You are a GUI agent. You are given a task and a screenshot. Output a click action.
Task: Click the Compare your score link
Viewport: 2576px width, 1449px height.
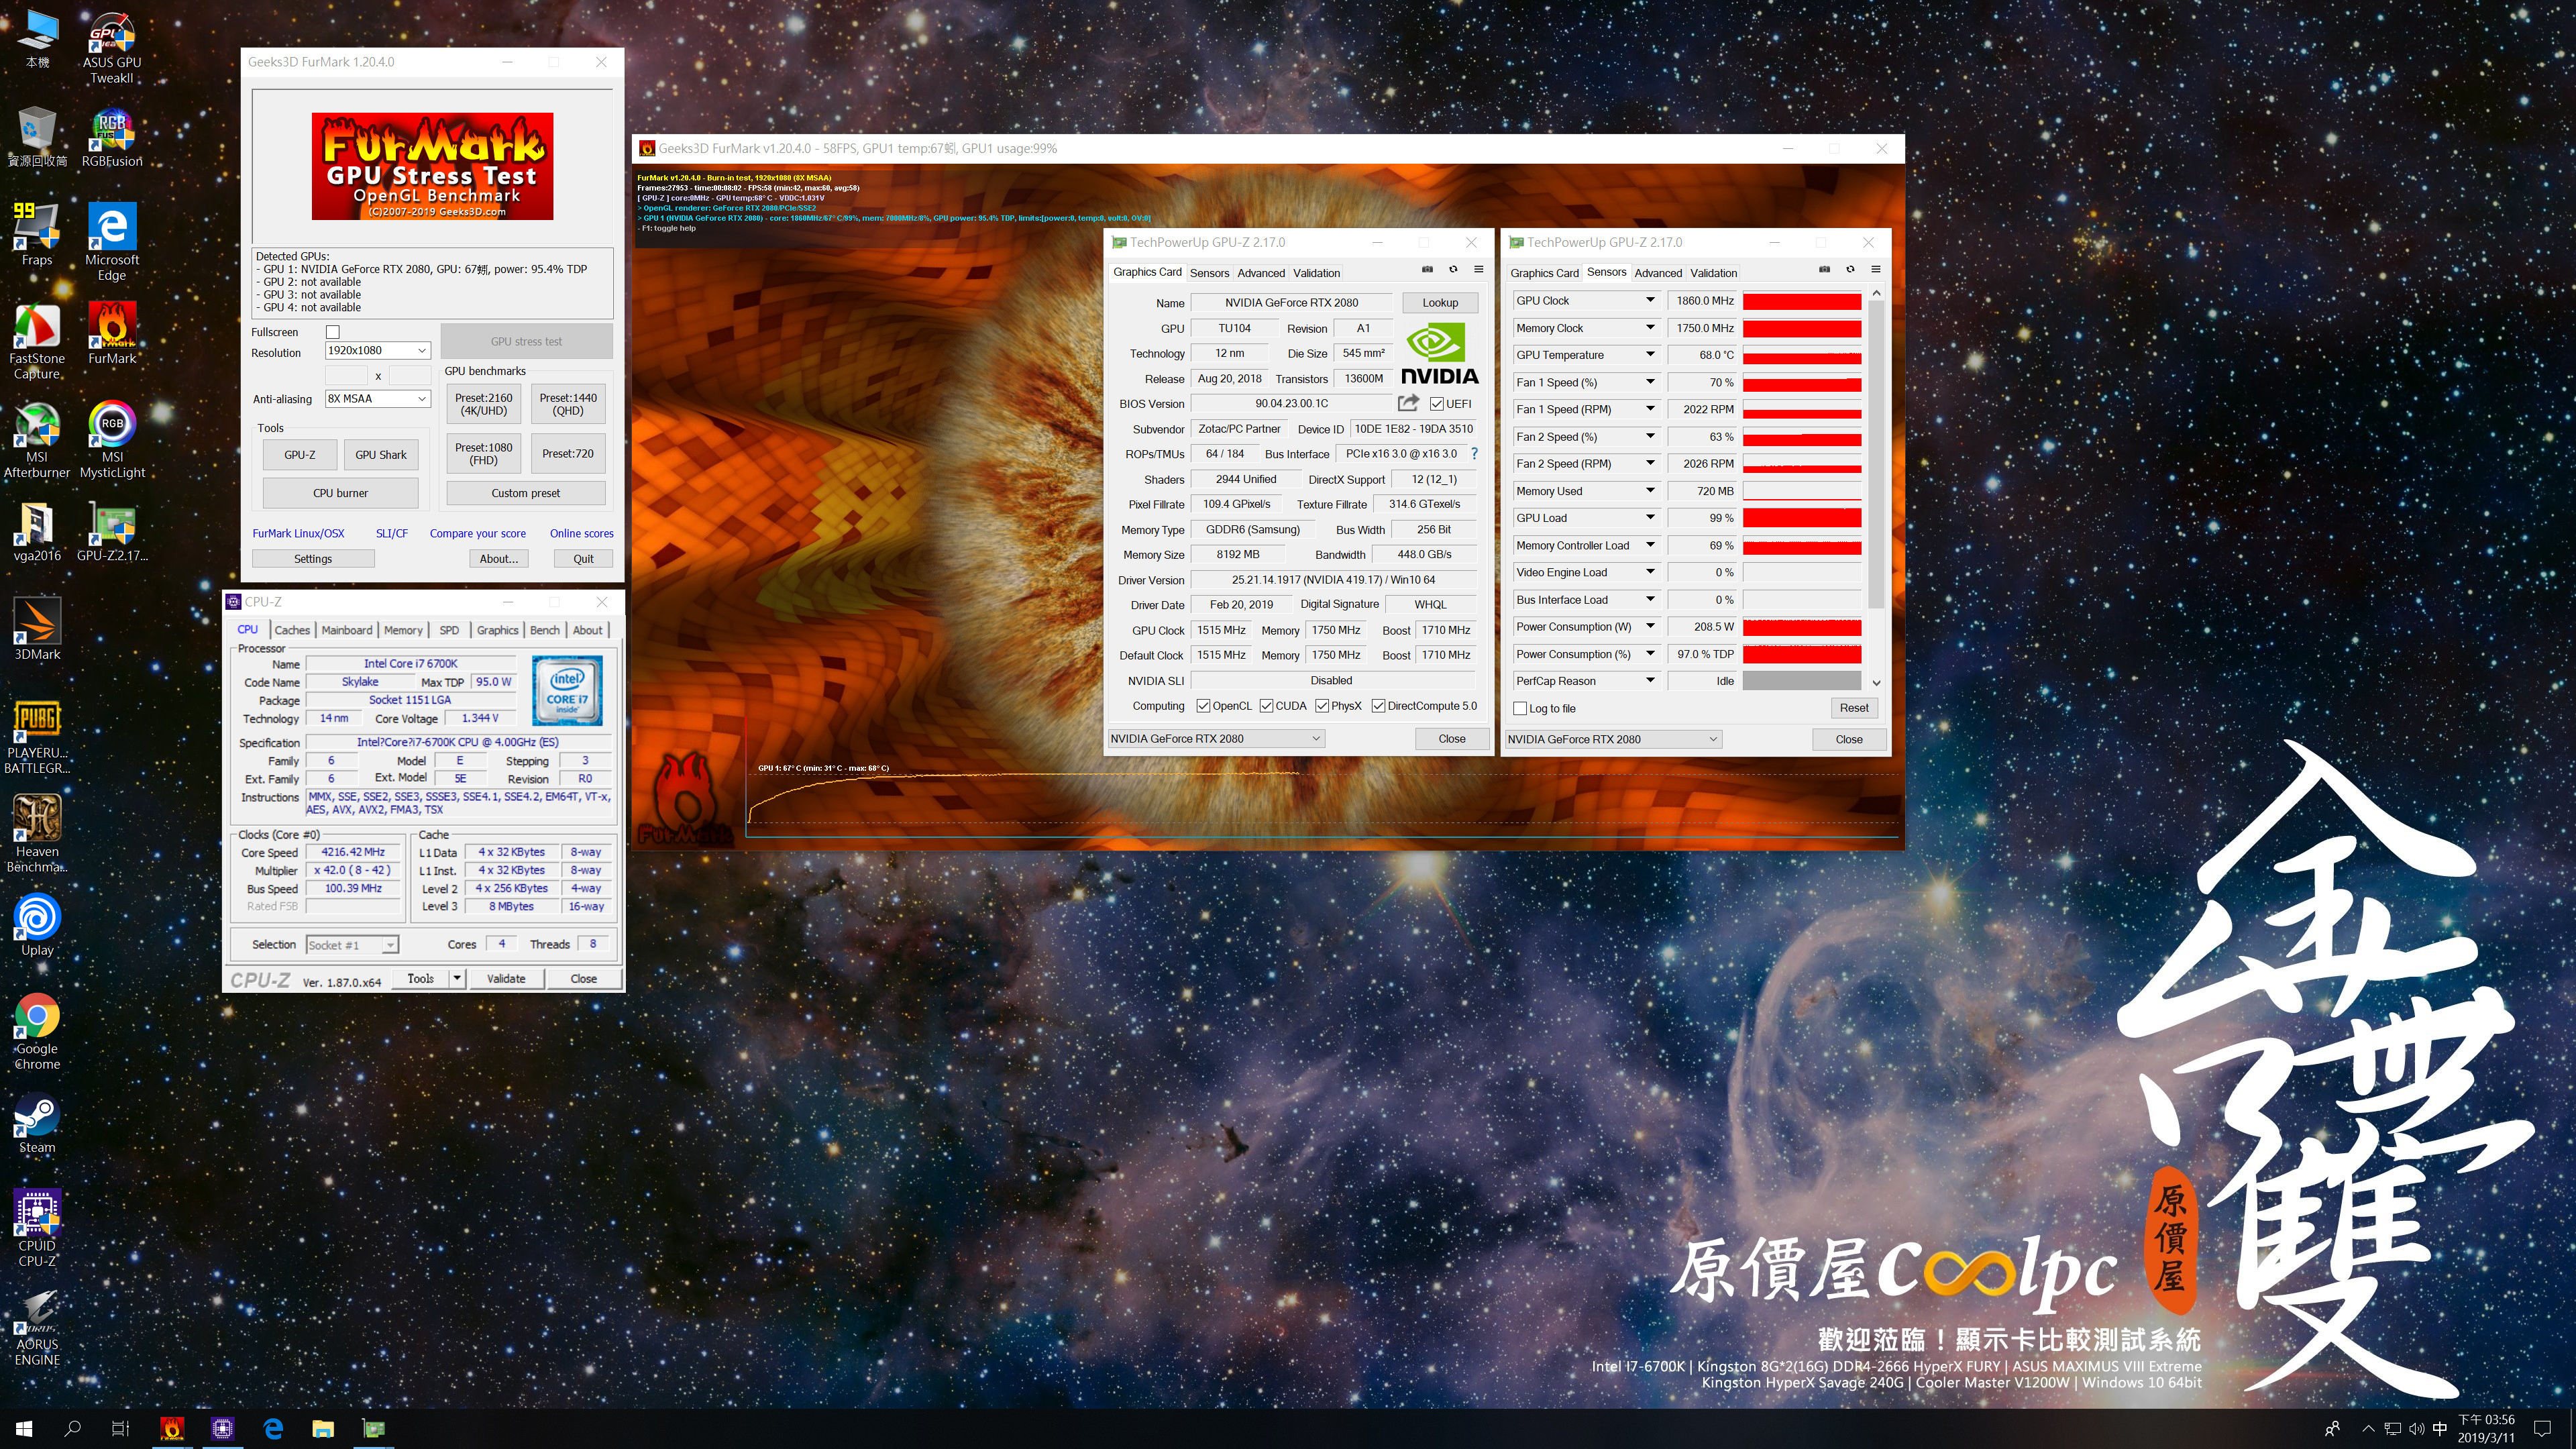[478, 534]
